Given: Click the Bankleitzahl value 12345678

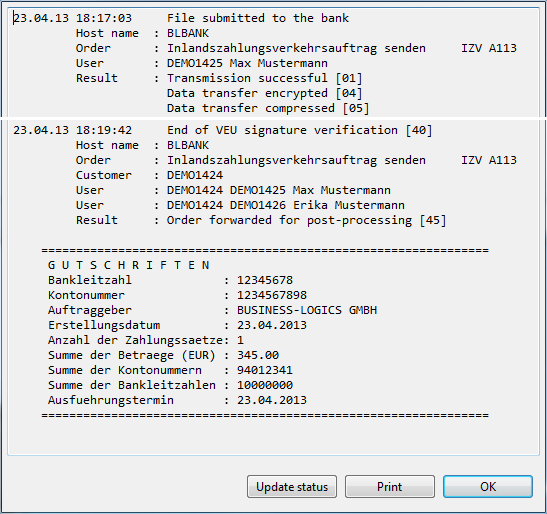Looking at the screenshot, I should click(265, 280).
